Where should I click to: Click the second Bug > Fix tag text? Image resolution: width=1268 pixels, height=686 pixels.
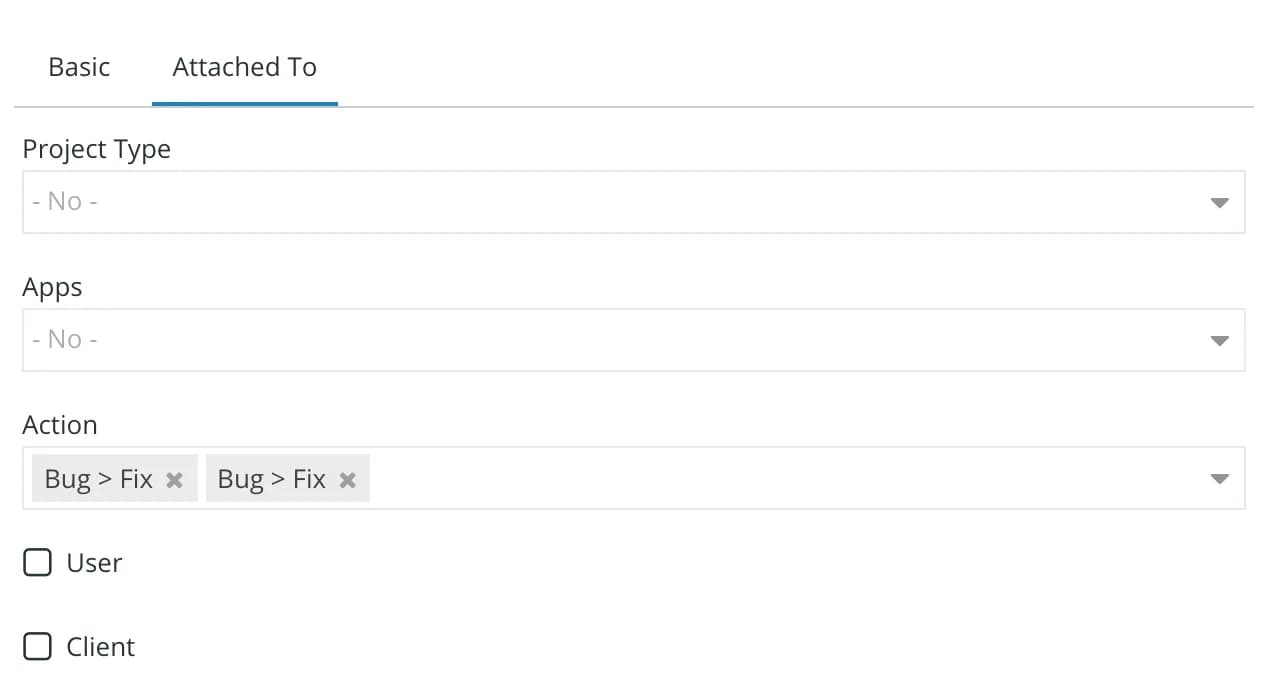272,479
